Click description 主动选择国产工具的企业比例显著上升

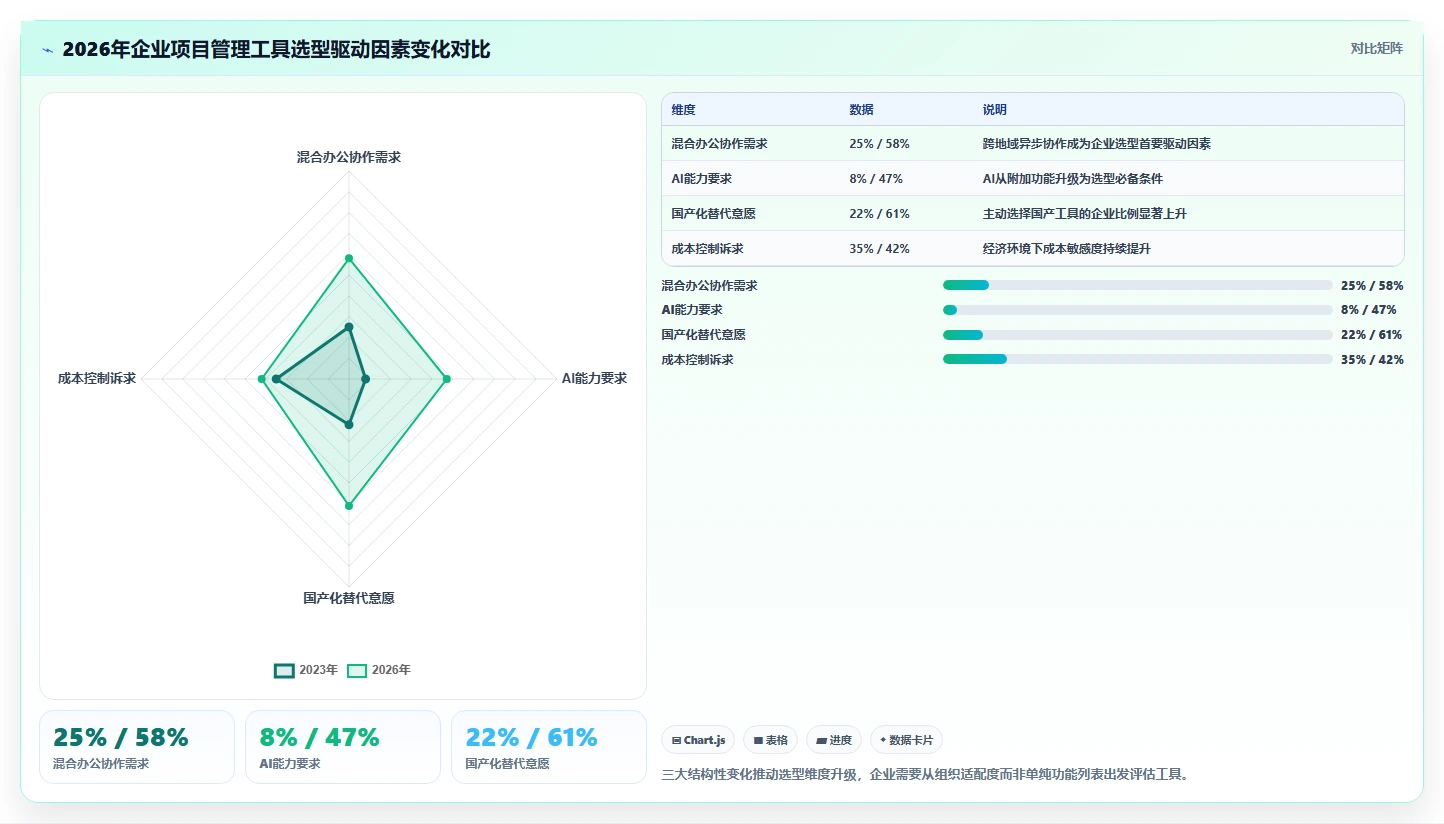[x=1085, y=214]
